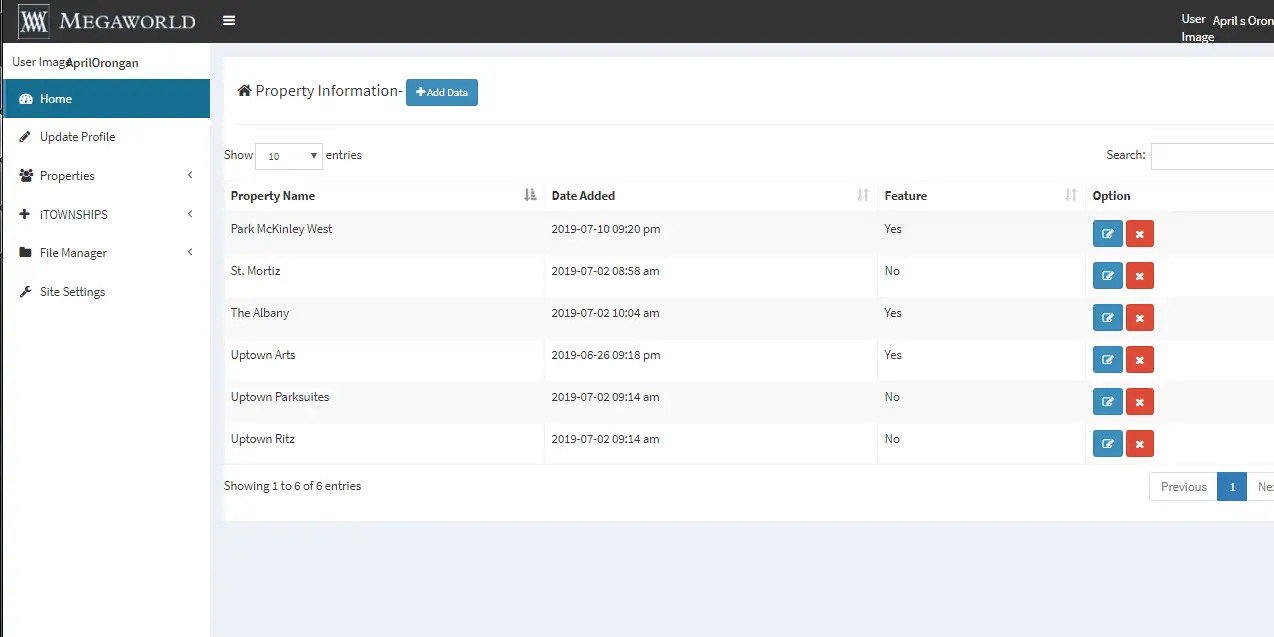The image size is (1274, 637).
Task: Open Site Settings menu item
Action: (x=105, y=292)
